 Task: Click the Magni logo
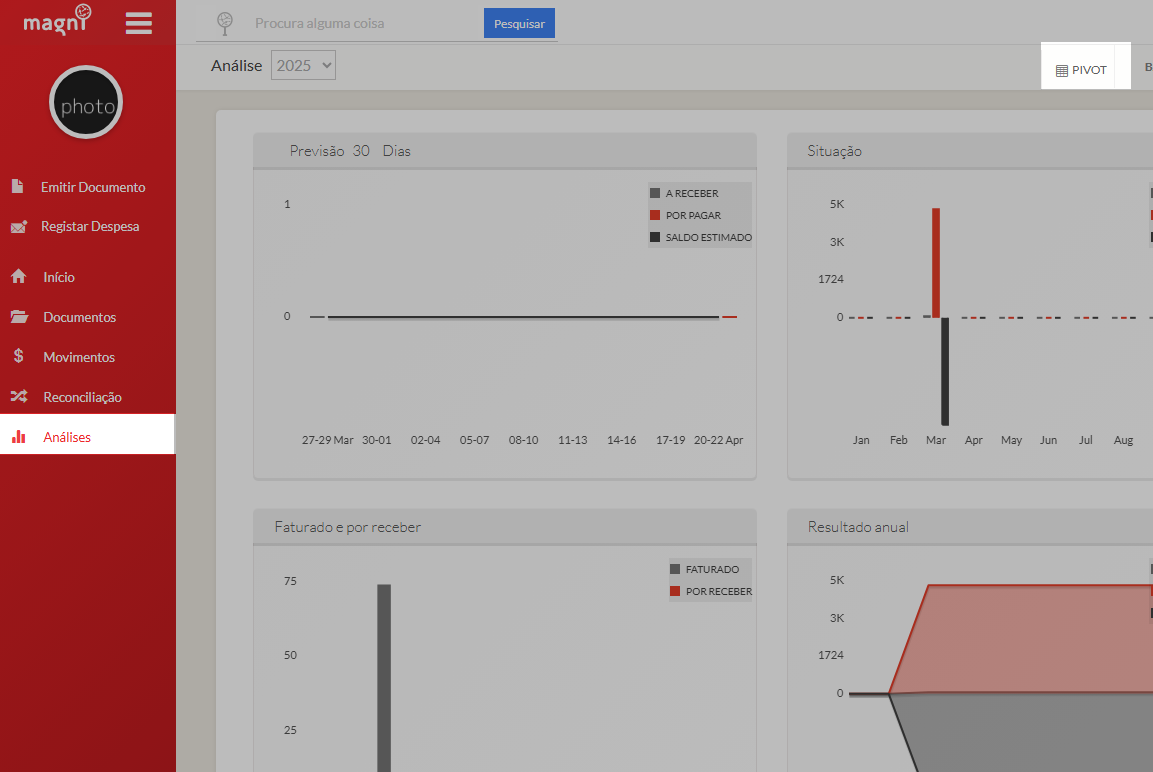(x=59, y=18)
